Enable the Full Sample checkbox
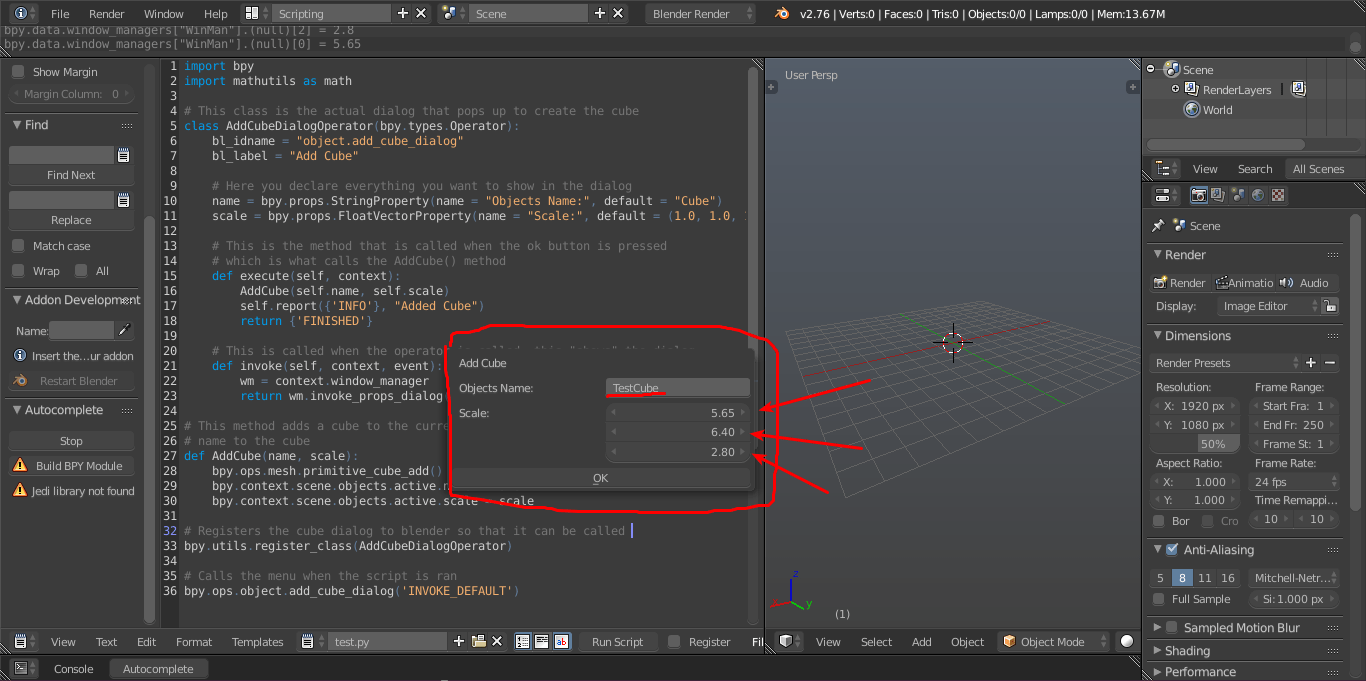The height and width of the screenshot is (681, 1366). (x=1159, y=599)
